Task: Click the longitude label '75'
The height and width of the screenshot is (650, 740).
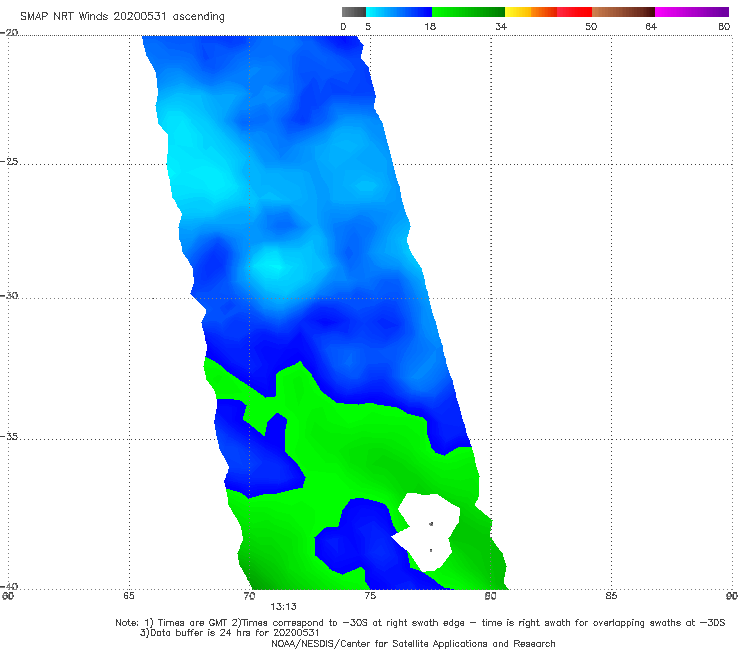Action: coord(370,596)
